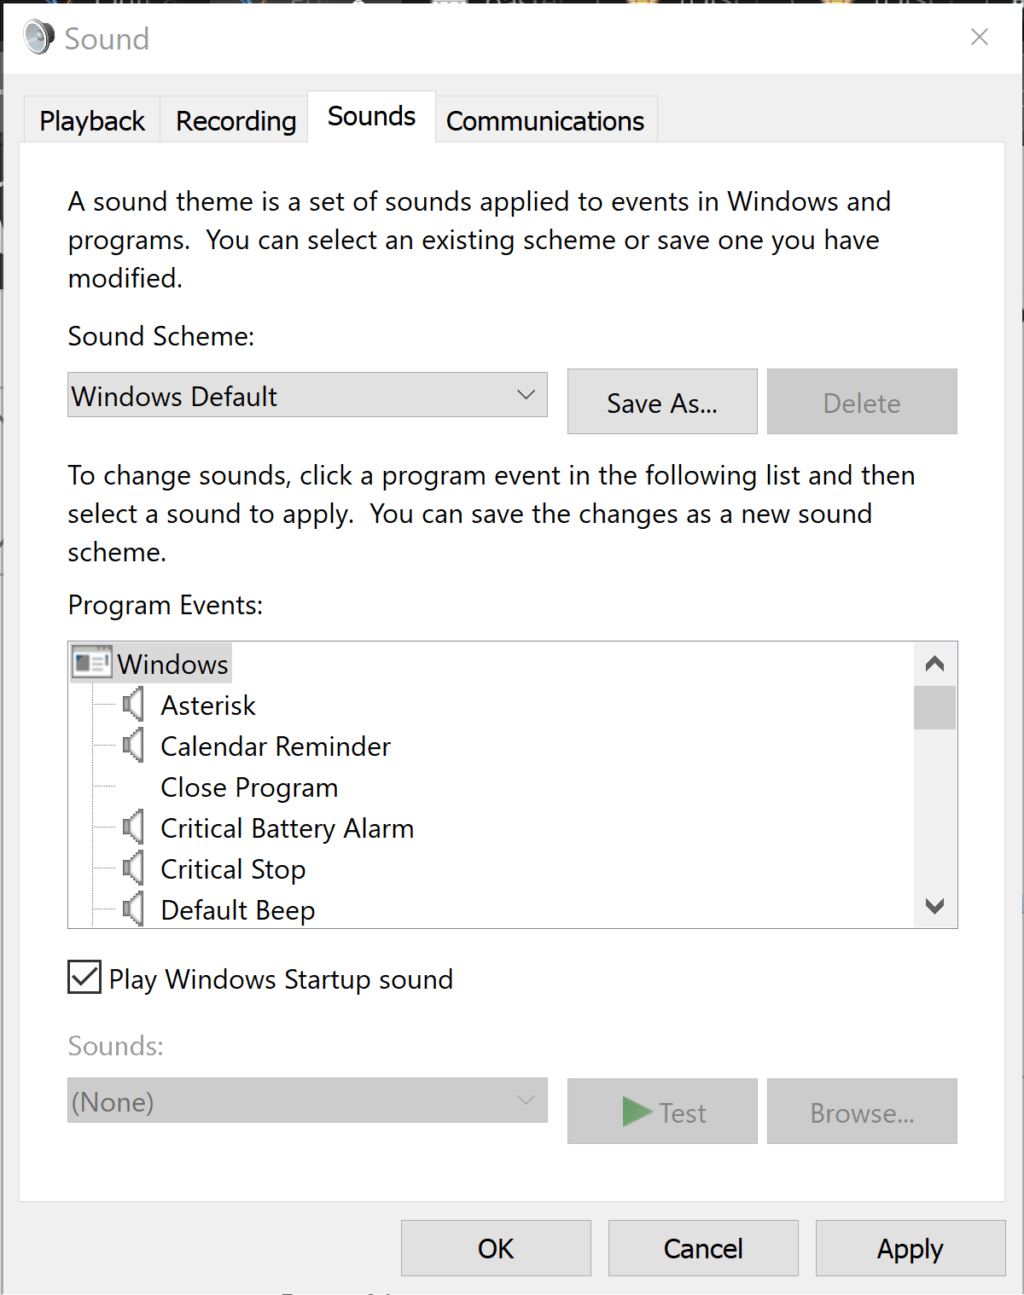The width and height of the screenshot is (1024, 1295).
Task: Select the Asterisk program event
Action: point(207,704)
